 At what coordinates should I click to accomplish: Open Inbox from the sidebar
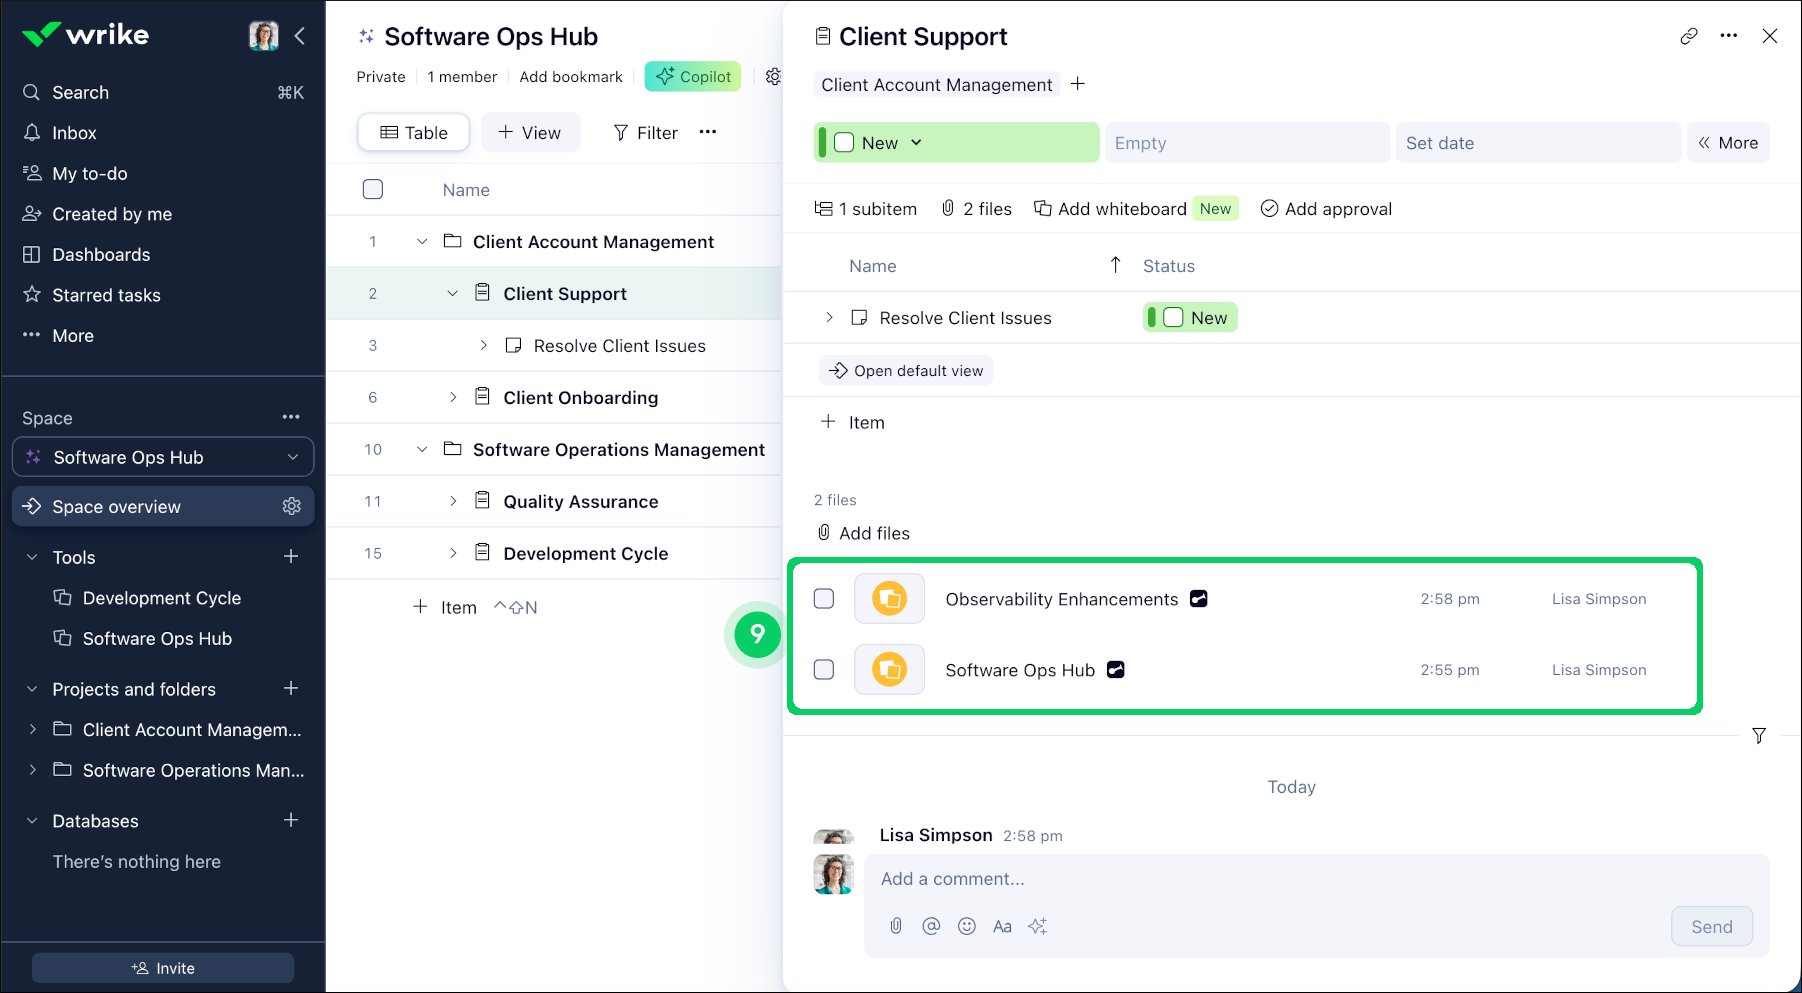[x=74, y=133]
